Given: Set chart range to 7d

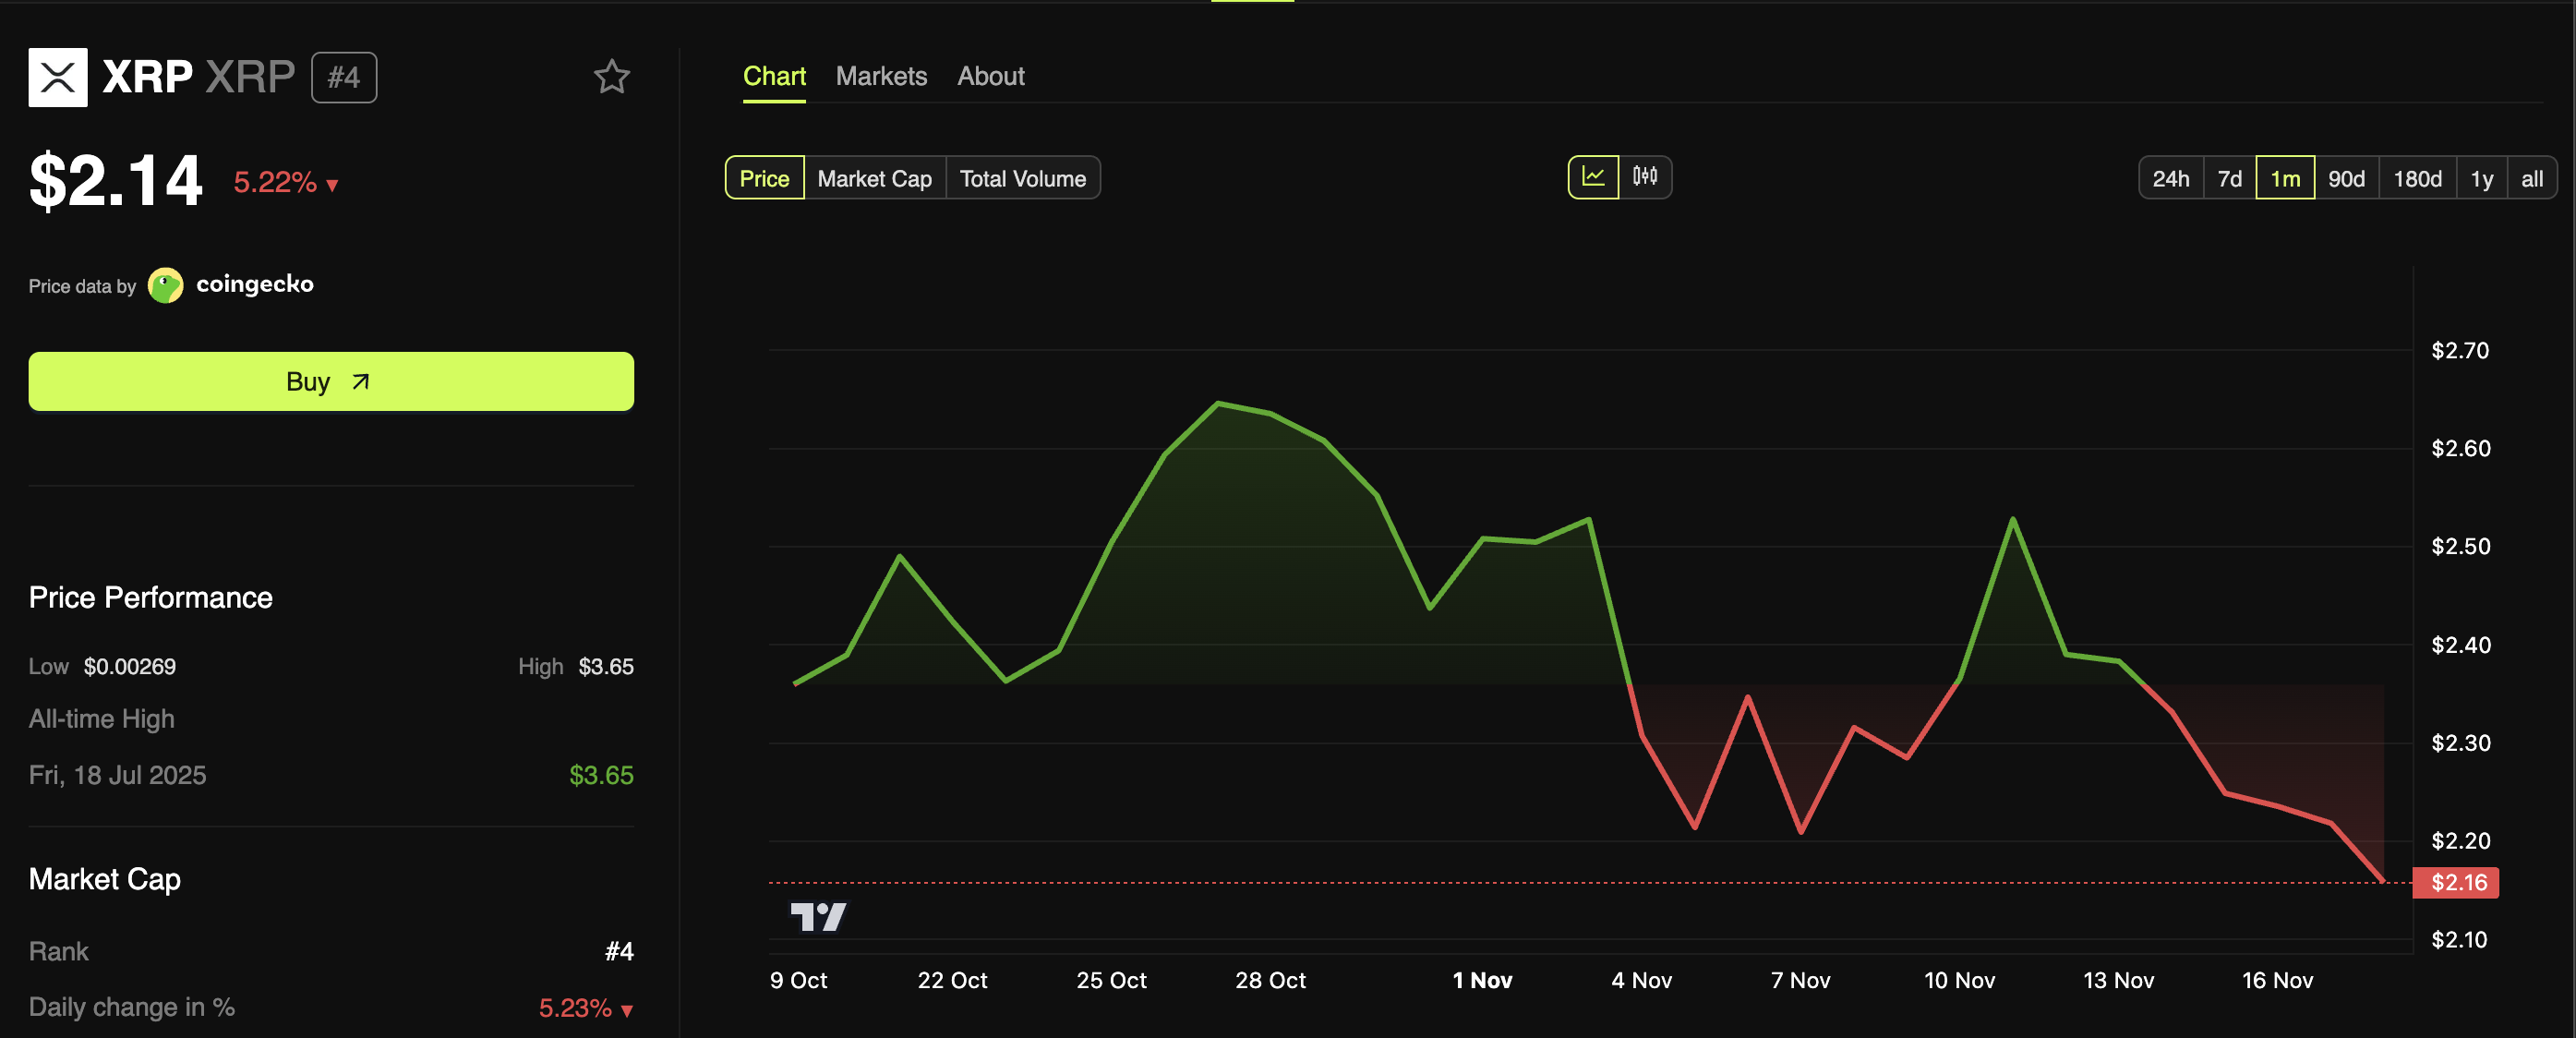Looking at the screenshot, I should pyautogui.click(x=2229, y=179).
